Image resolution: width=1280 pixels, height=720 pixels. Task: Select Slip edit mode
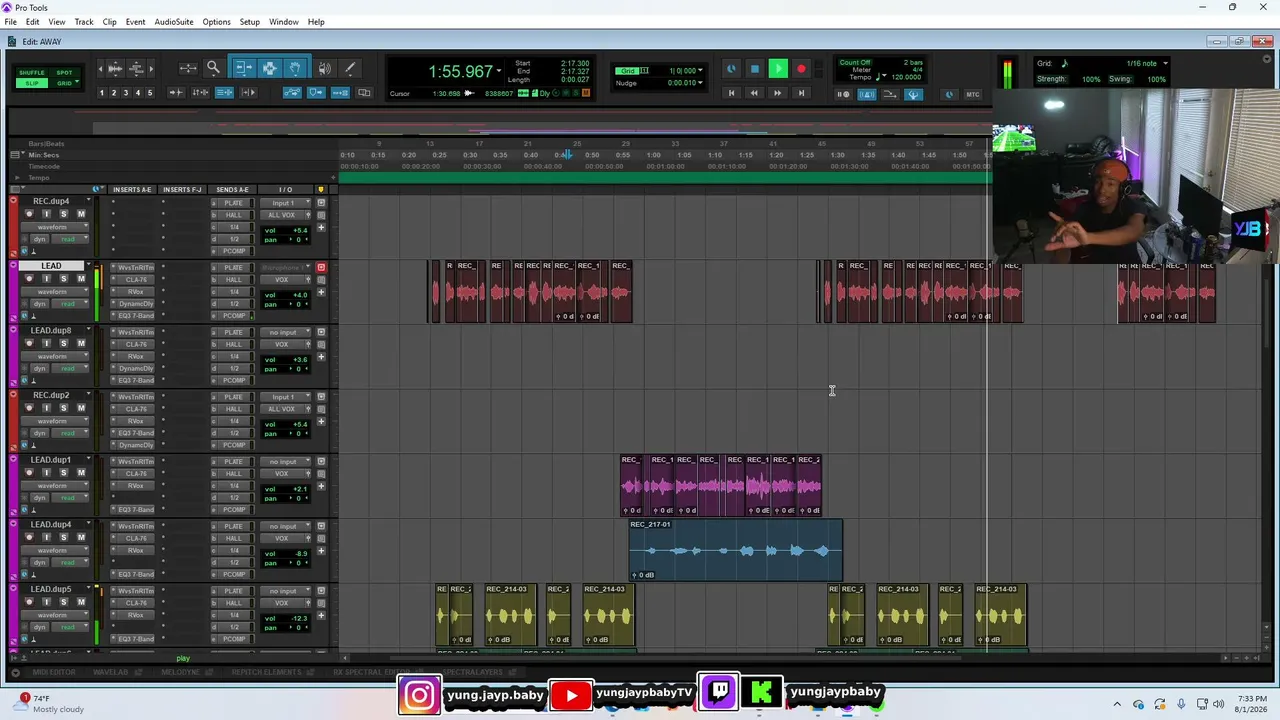click(x=32, y=83)
